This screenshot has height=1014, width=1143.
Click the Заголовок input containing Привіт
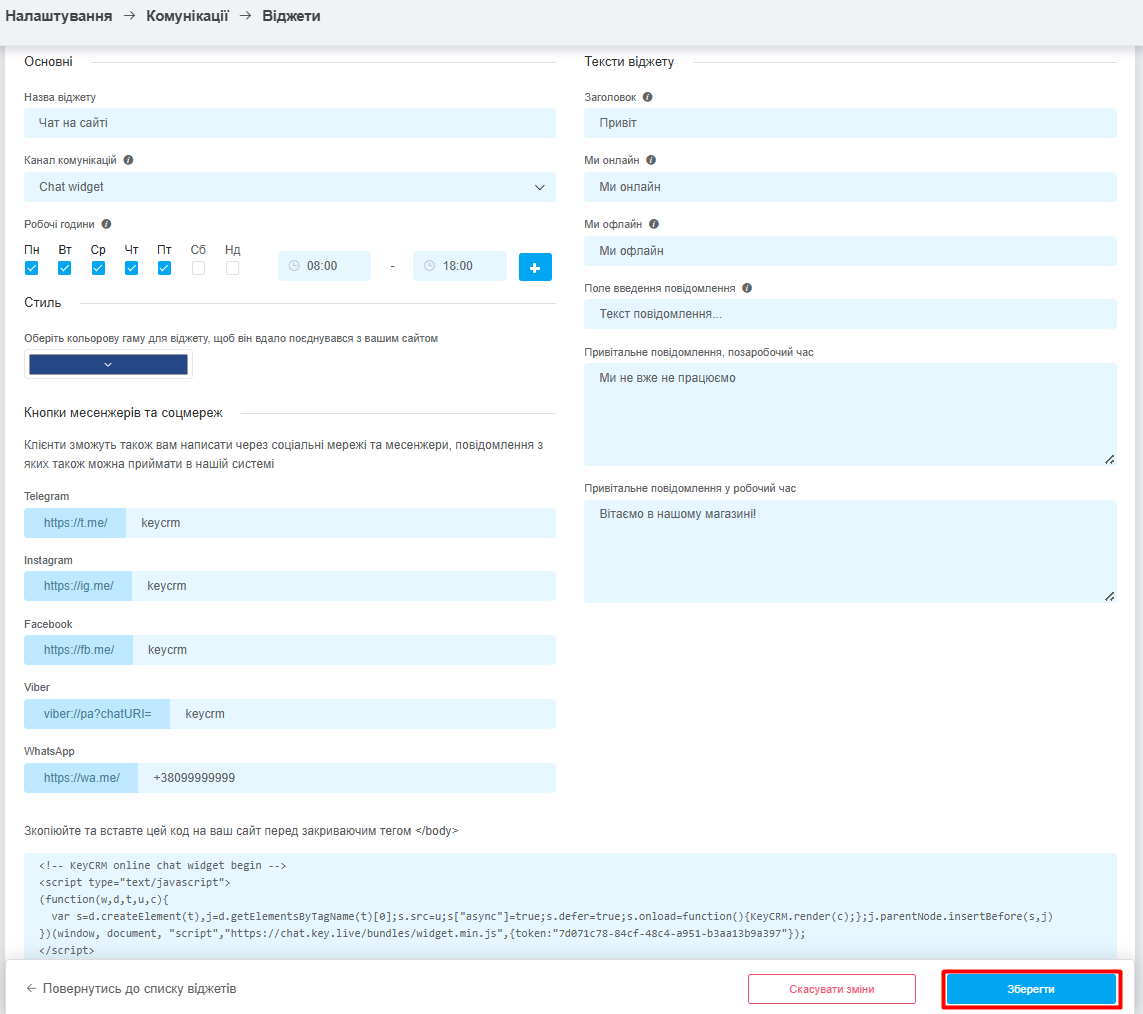(850, 123)
